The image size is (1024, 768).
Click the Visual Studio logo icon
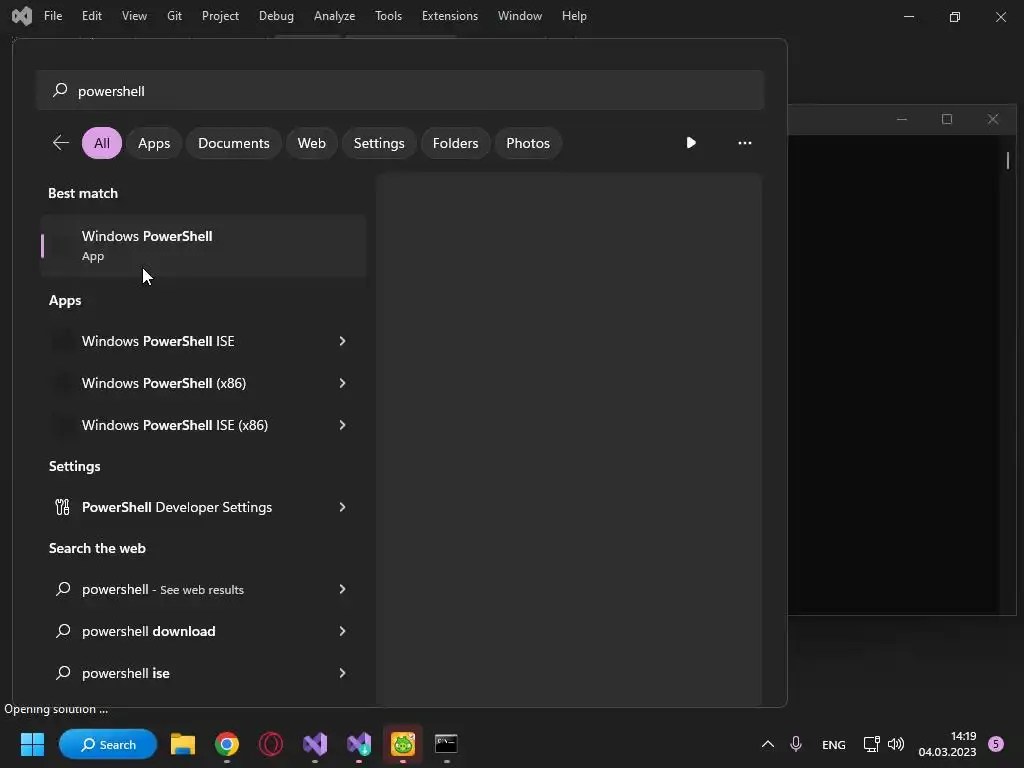(22, 16)
